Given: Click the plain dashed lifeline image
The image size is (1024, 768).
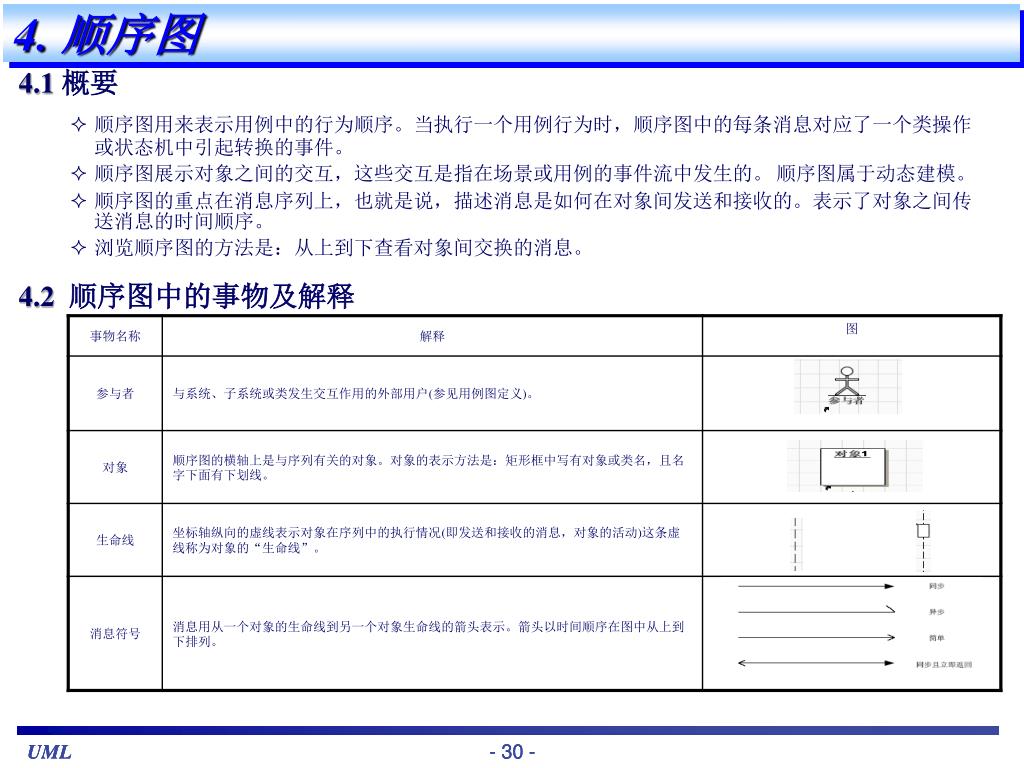Looking at the screenshot, I should [x=795, y=543].
